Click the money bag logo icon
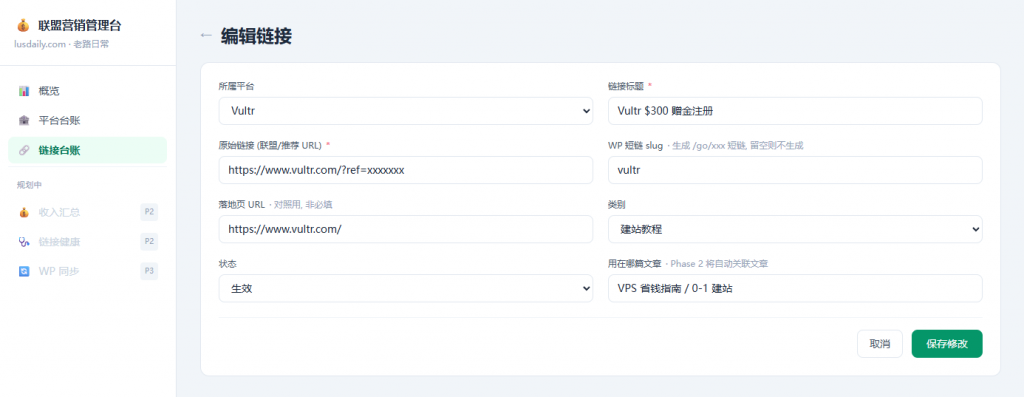Viewport: 1024px width, 397px height. click(x=24, y=26)
